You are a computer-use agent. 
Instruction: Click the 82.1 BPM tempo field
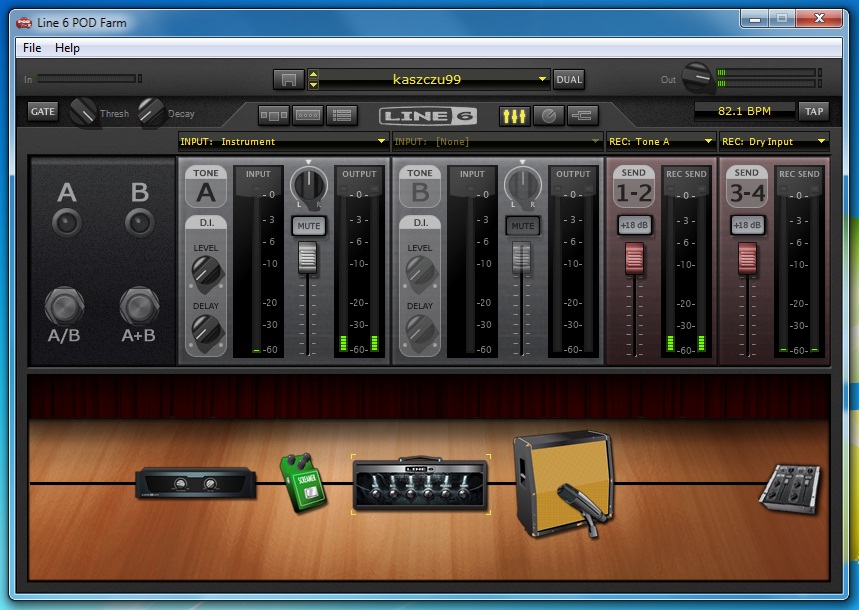[744, 111]
